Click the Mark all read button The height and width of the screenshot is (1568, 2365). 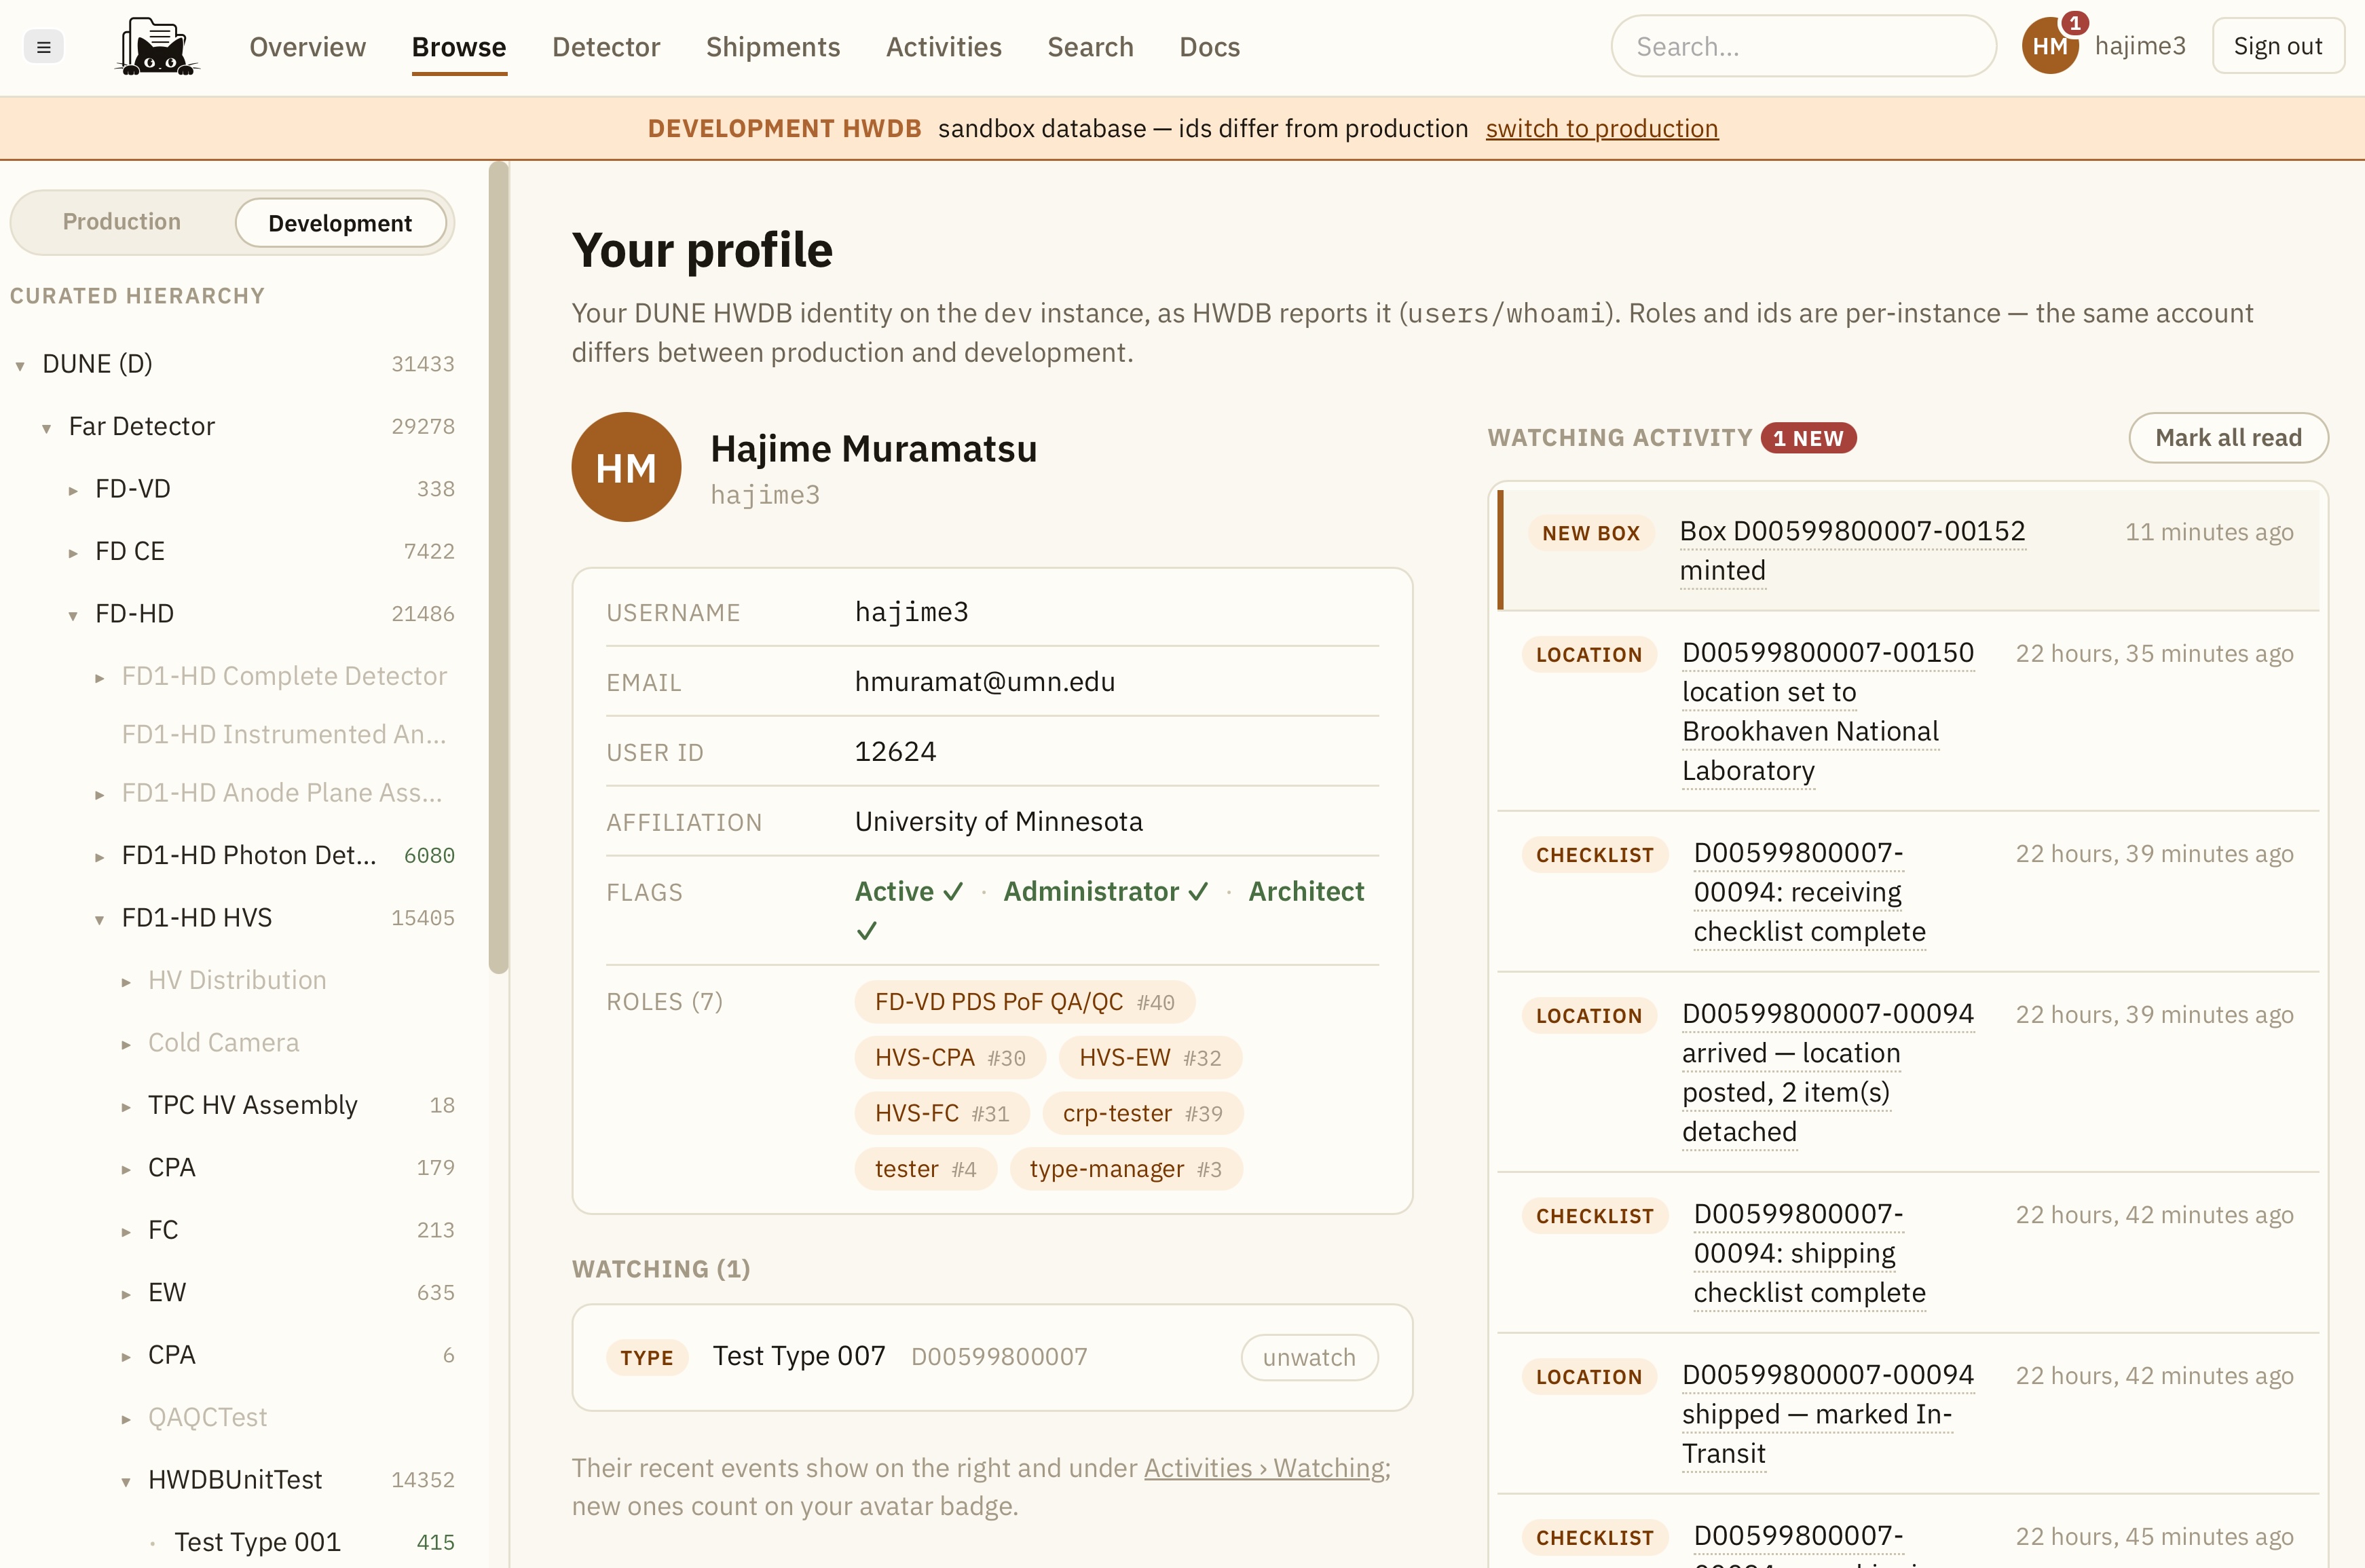tap(2228, 437)
